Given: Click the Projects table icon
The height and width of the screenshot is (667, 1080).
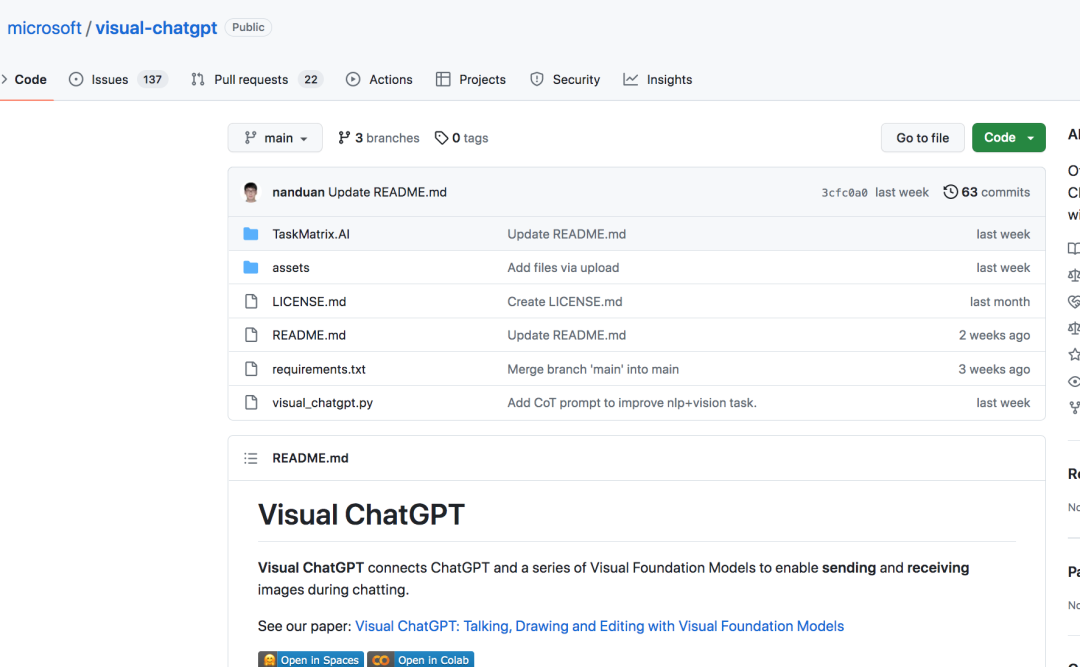Looking at the screenshot, I should pyautogui.click(x=443, y=79).
